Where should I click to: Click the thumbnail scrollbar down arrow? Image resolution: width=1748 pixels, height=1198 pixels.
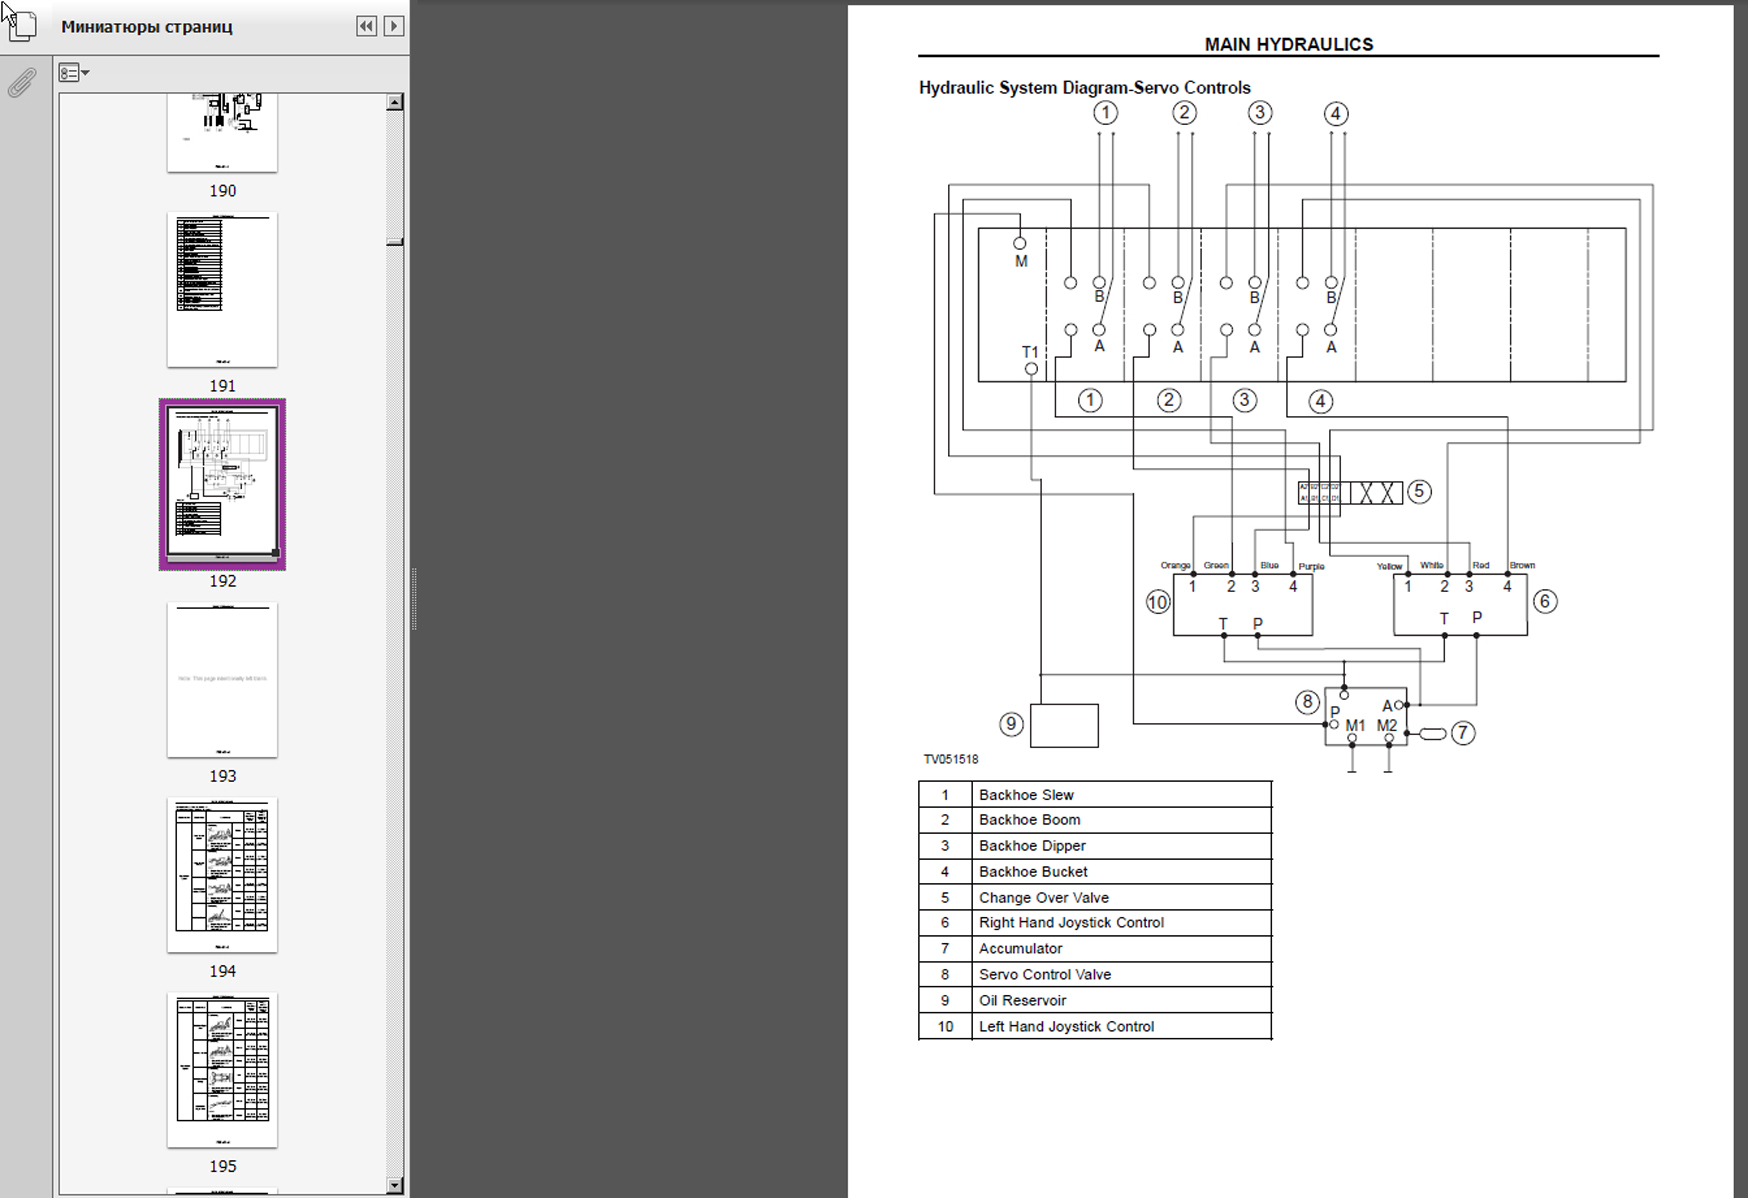[395, 1186]
